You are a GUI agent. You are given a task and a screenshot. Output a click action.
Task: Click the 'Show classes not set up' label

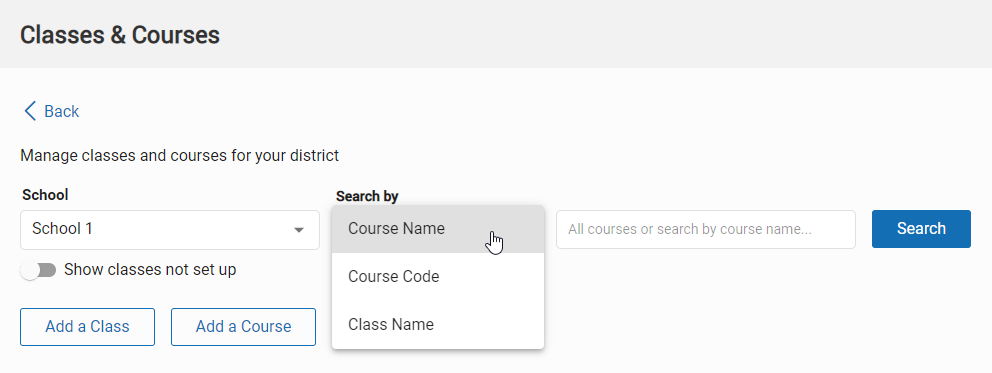coord(150,270)
